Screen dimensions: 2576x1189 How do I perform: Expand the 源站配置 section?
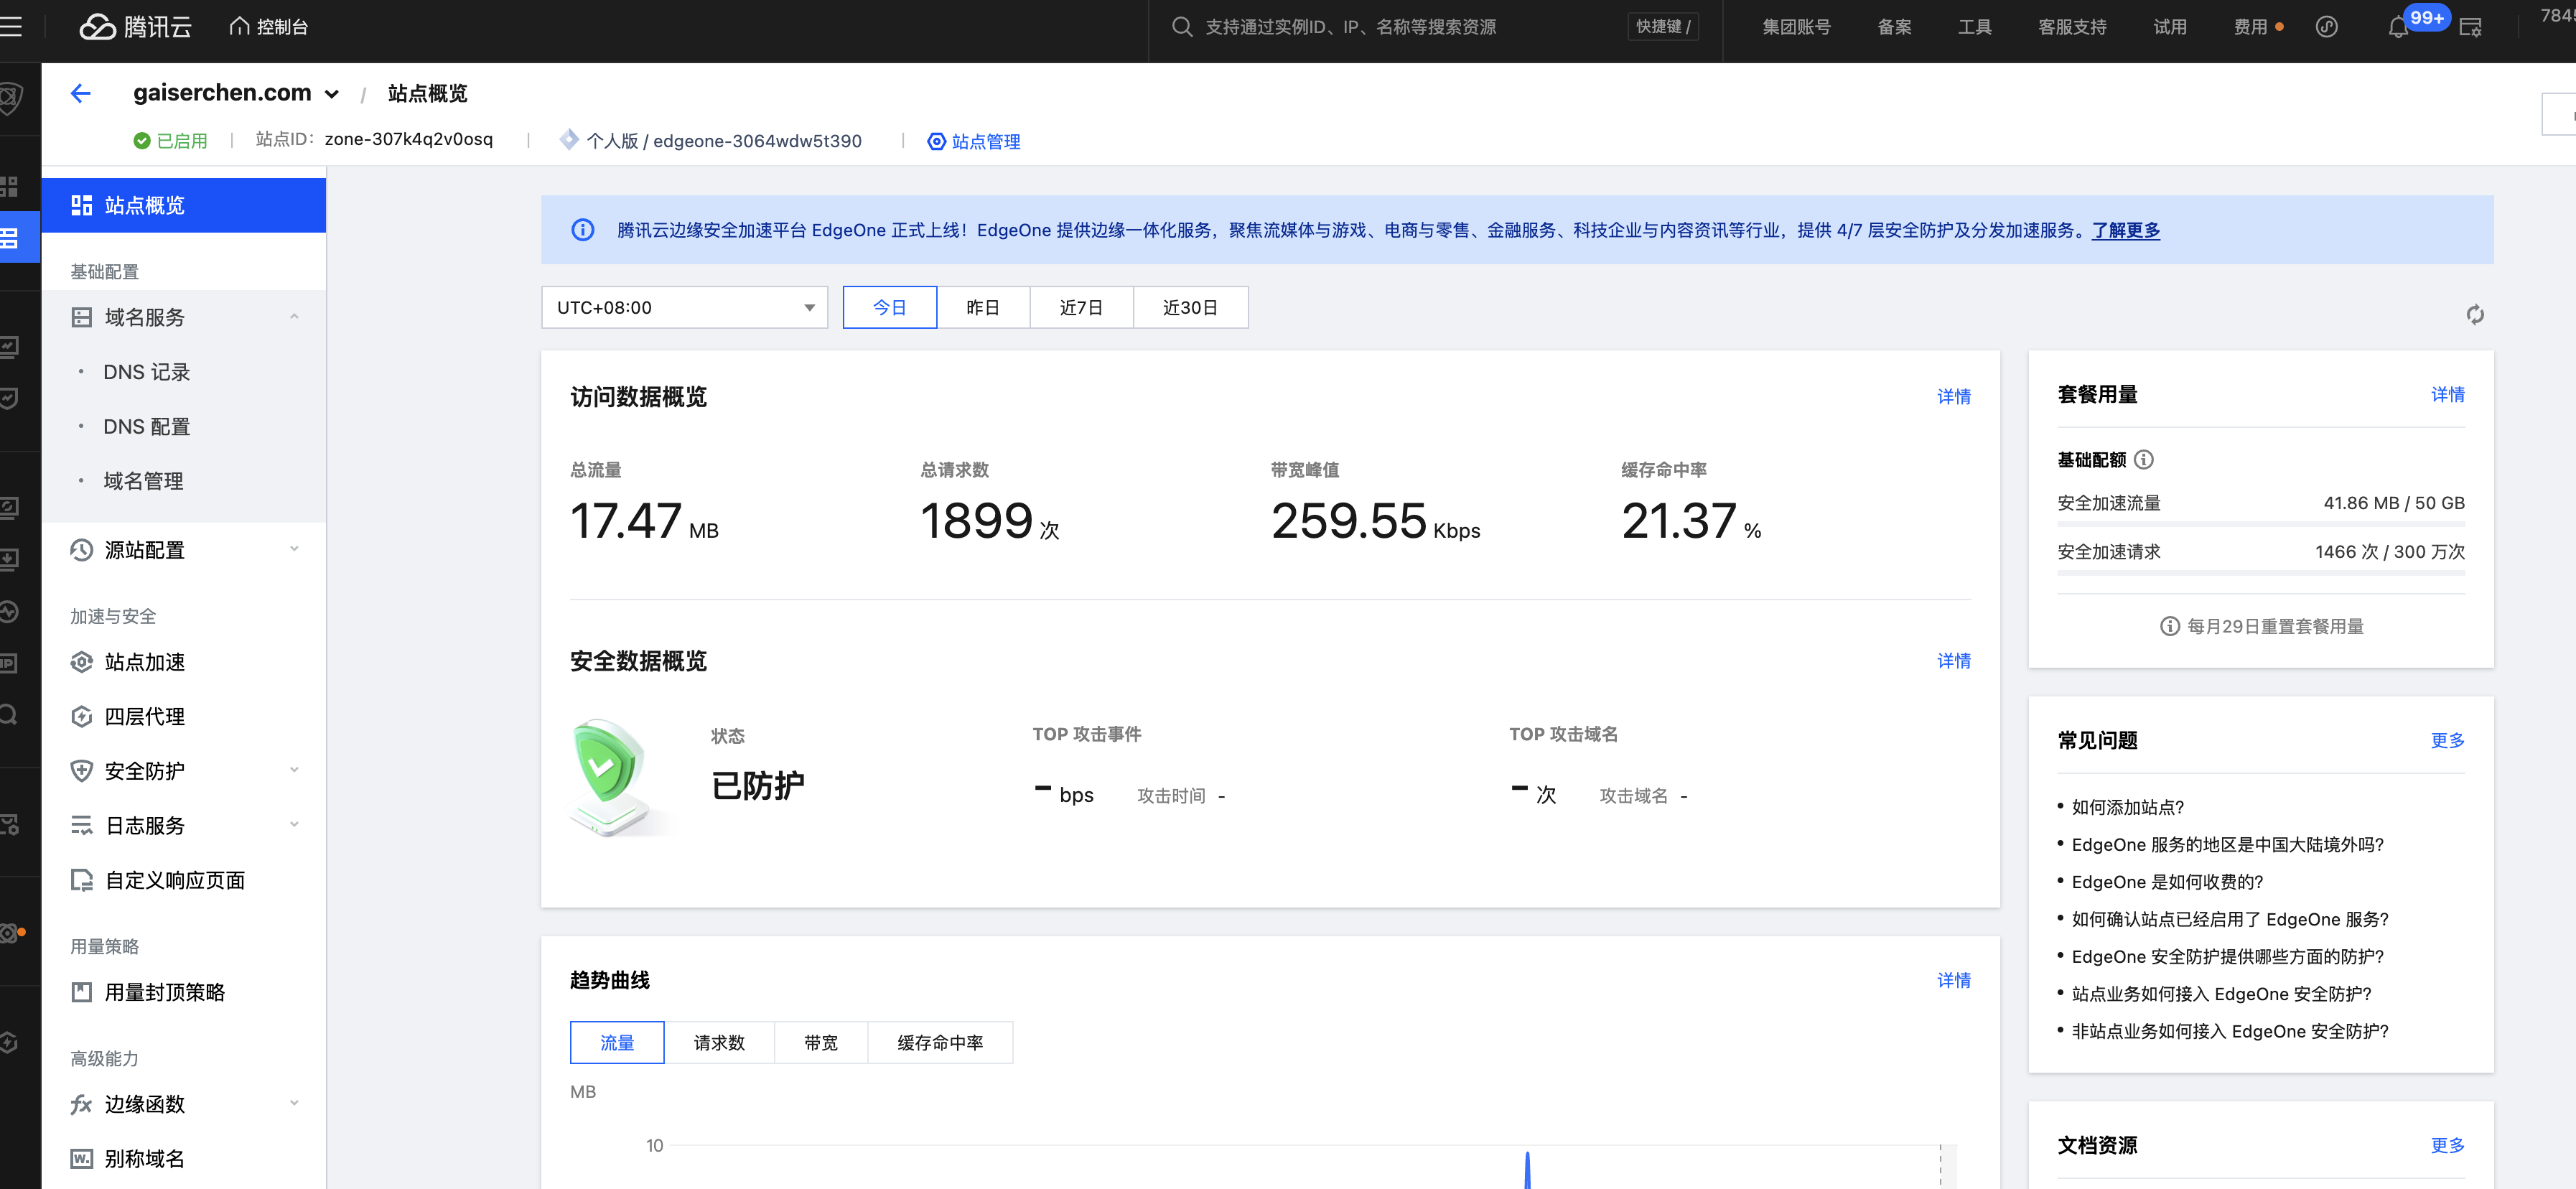tap(294, 549)
